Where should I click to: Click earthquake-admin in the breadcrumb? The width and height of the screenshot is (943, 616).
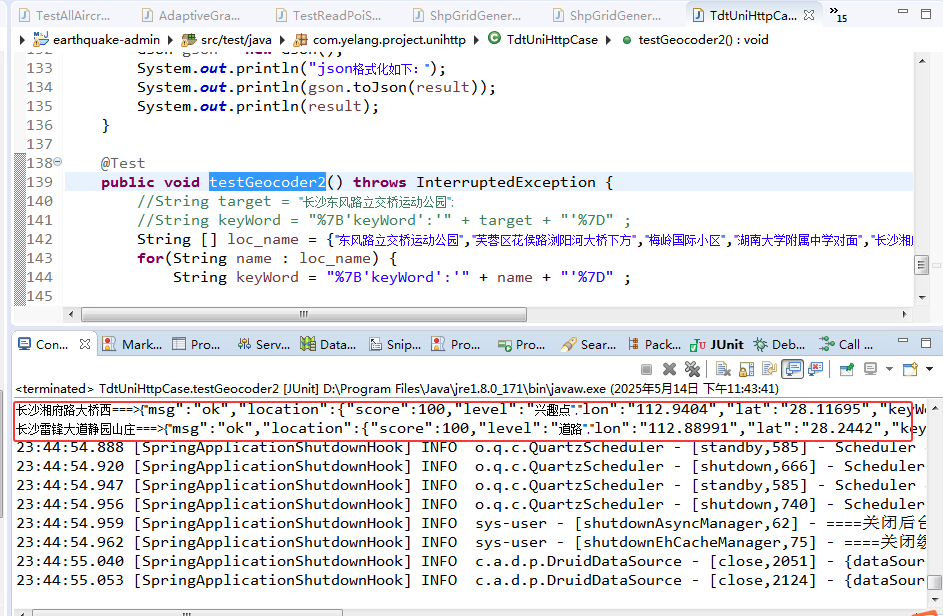(106, 40)
